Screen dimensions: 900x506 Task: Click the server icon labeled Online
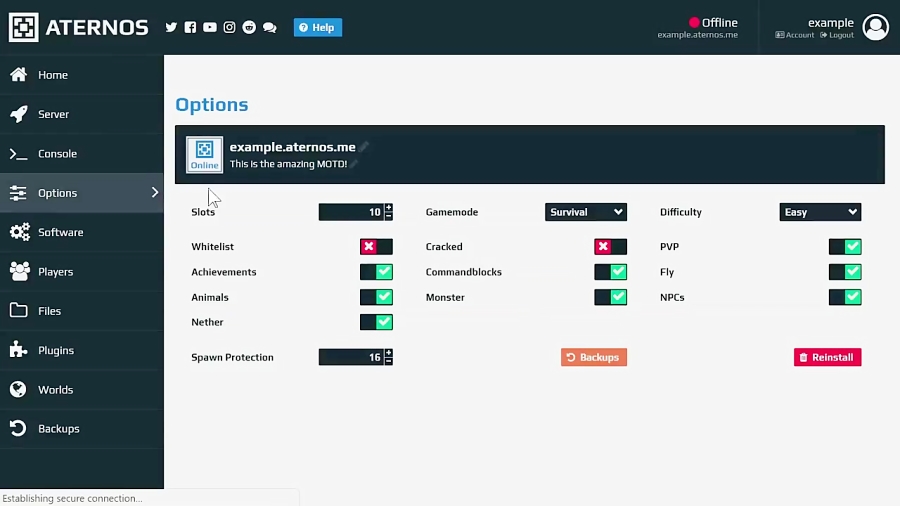(204, 154)
